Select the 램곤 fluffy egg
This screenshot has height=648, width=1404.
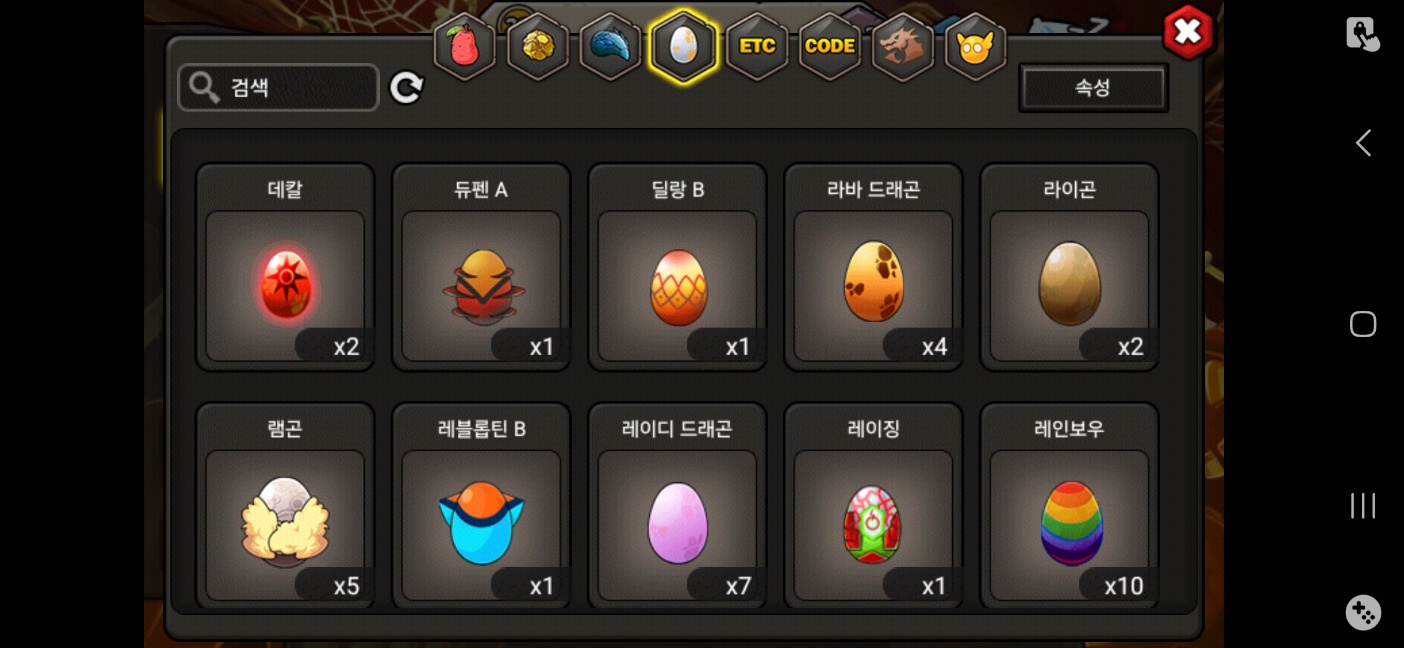pos(285,505)
